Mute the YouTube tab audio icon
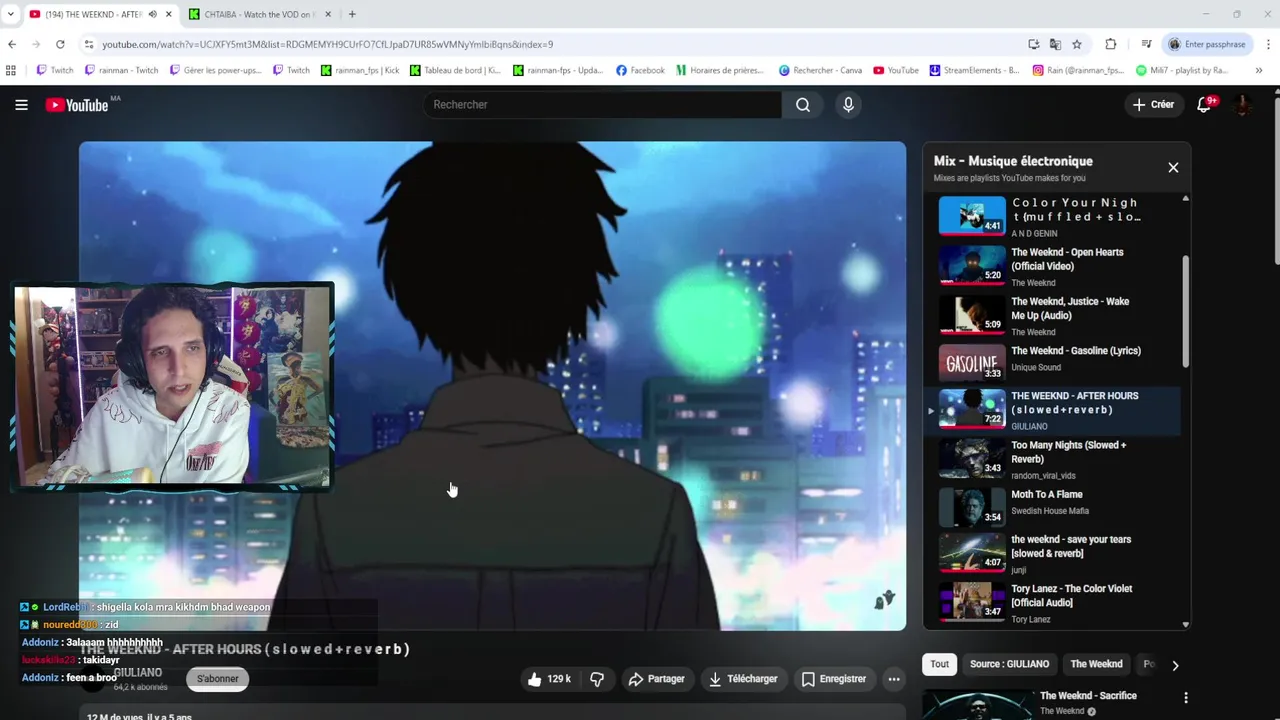Image resolution: width=1280 pixels, height=720 pixels. tap(153, 14)
